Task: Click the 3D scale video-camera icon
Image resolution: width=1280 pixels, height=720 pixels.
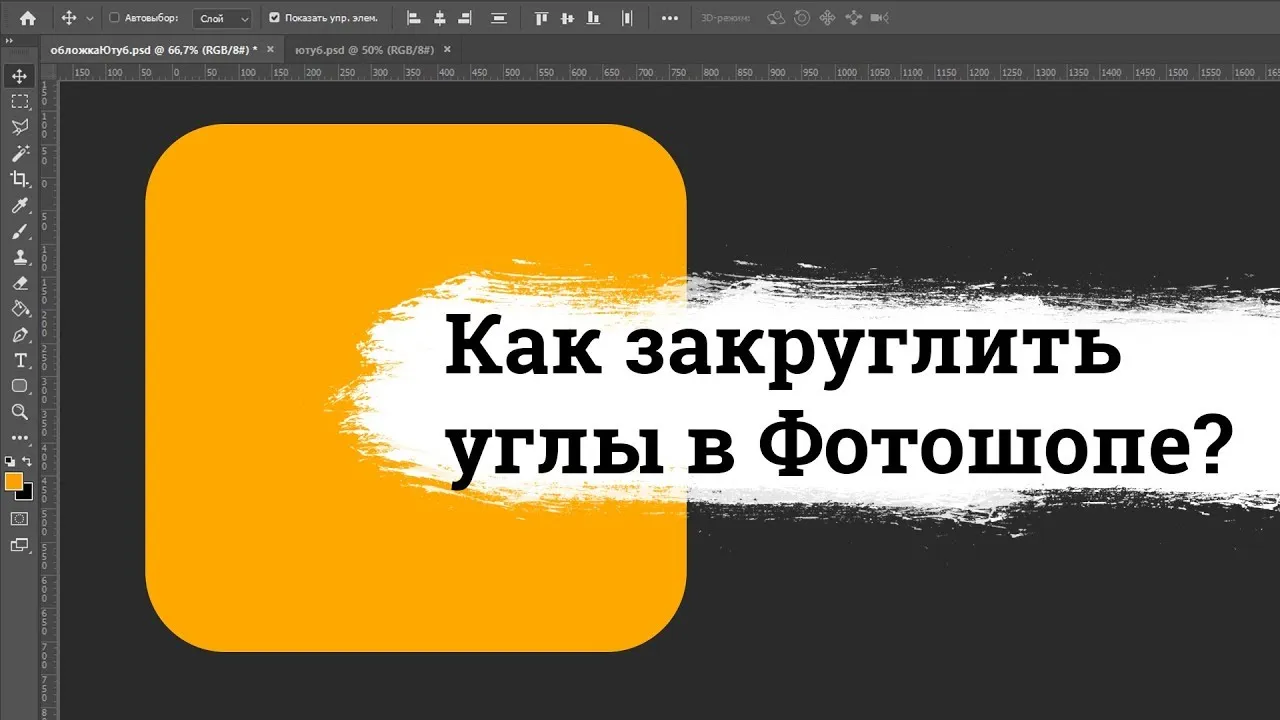Action: [x=879, y=18]
